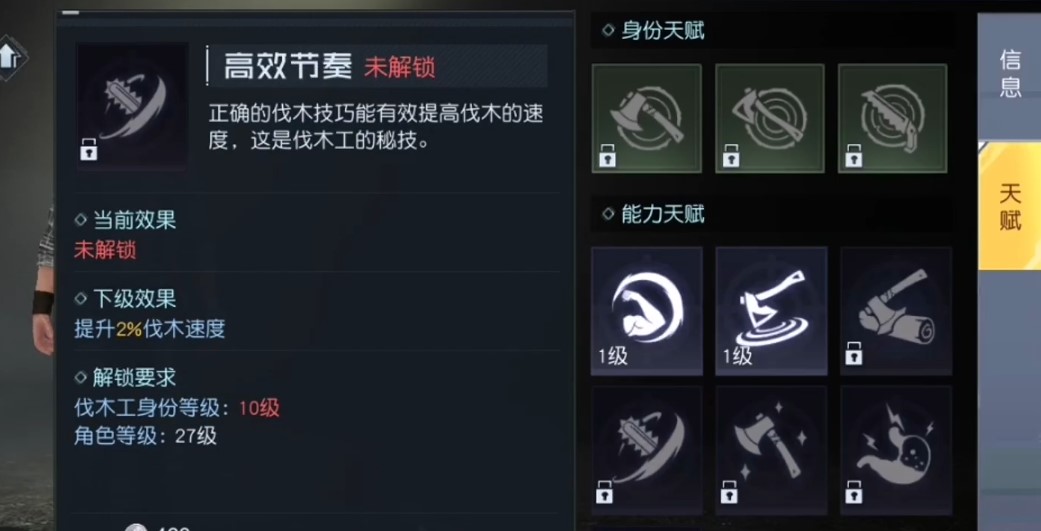This screenshot has width=1041, height=531.
Task: Select the locked stomach lightning talent
Action: (x=896, y=451)
